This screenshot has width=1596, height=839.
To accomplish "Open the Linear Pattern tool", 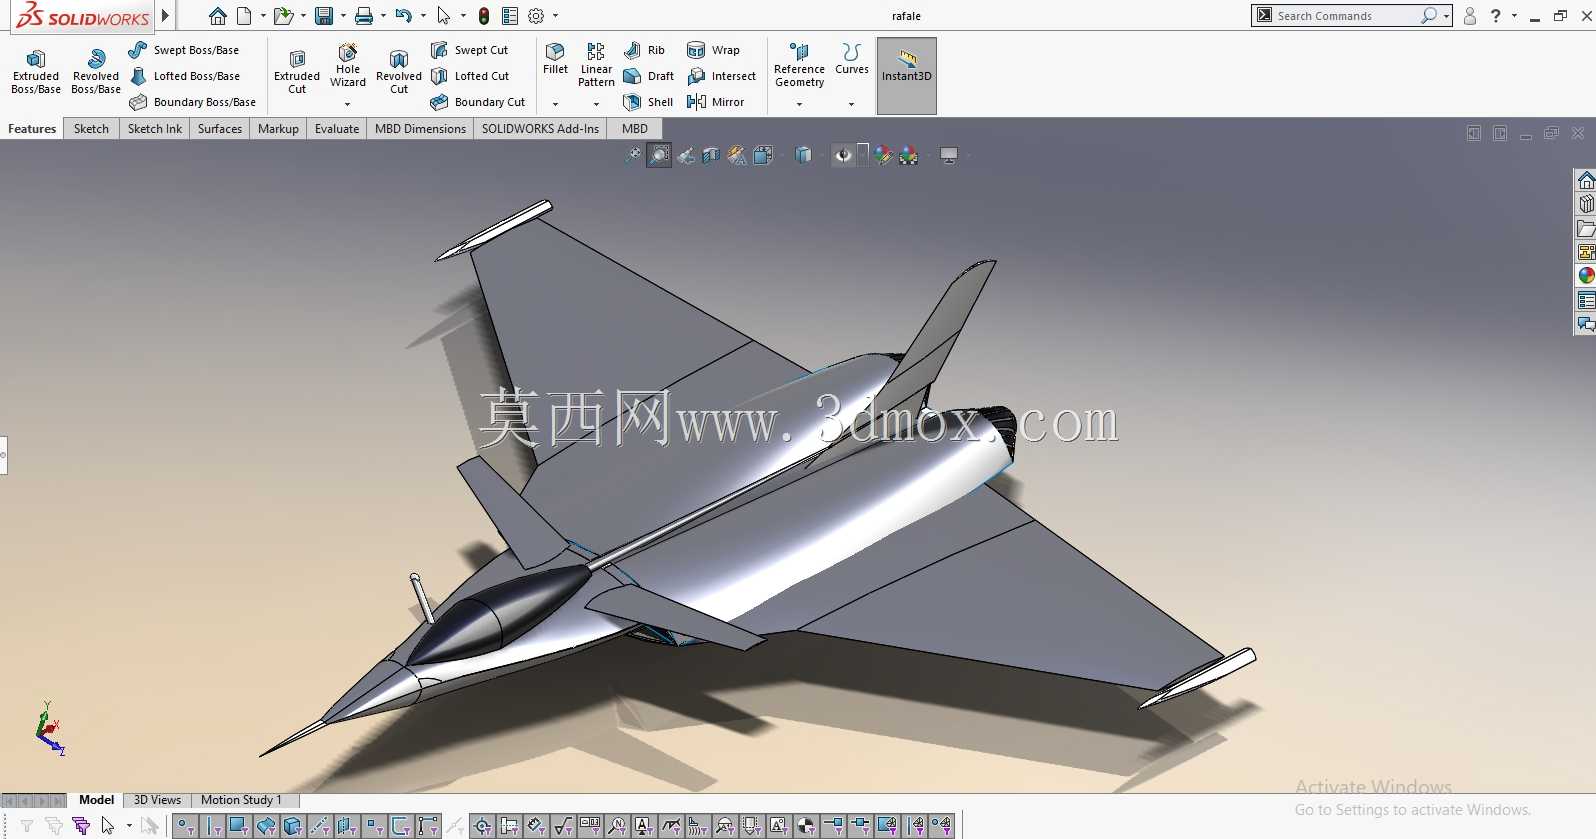I will 596,65.
